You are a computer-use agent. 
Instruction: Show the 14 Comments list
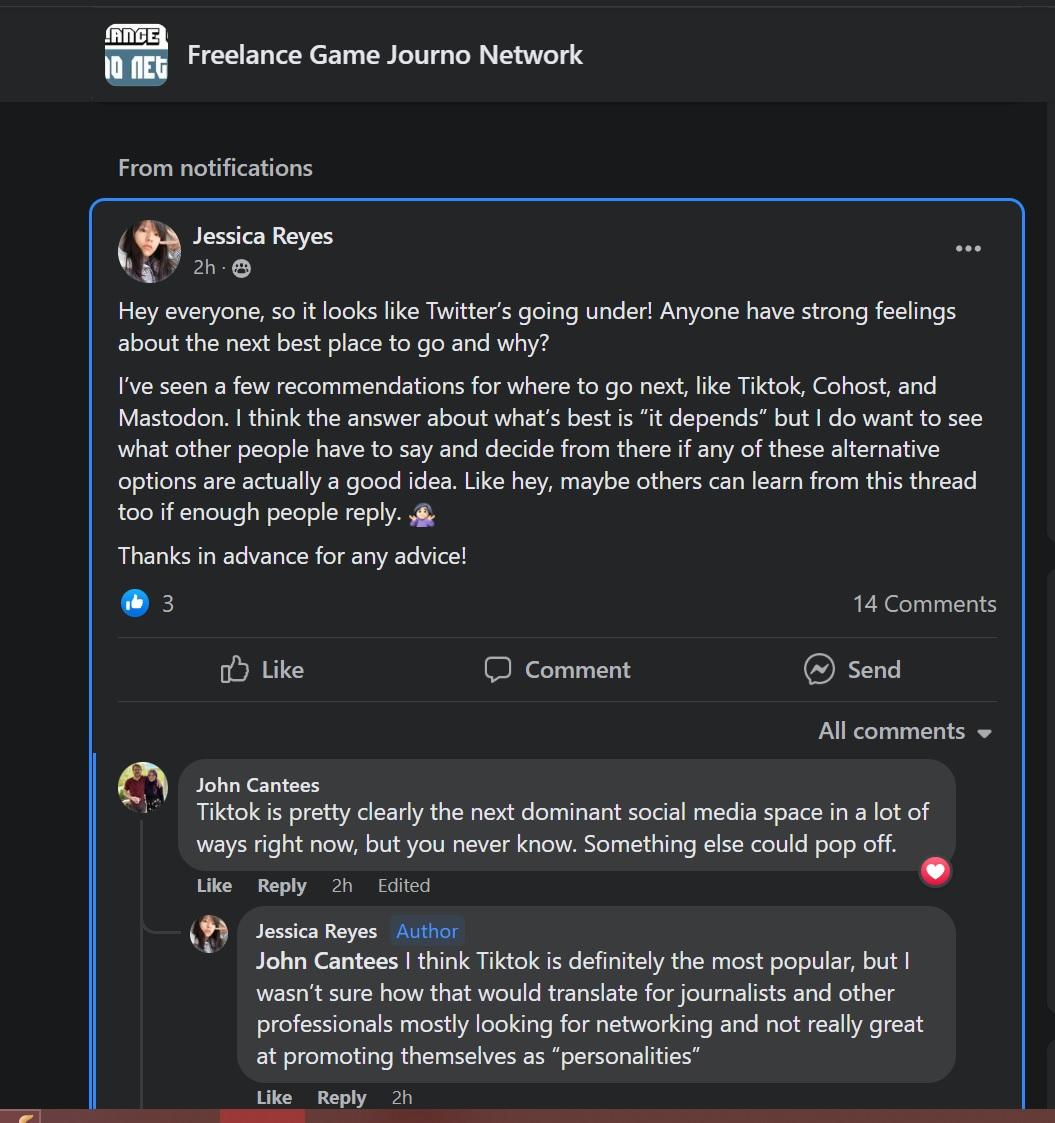click(924, 604)
